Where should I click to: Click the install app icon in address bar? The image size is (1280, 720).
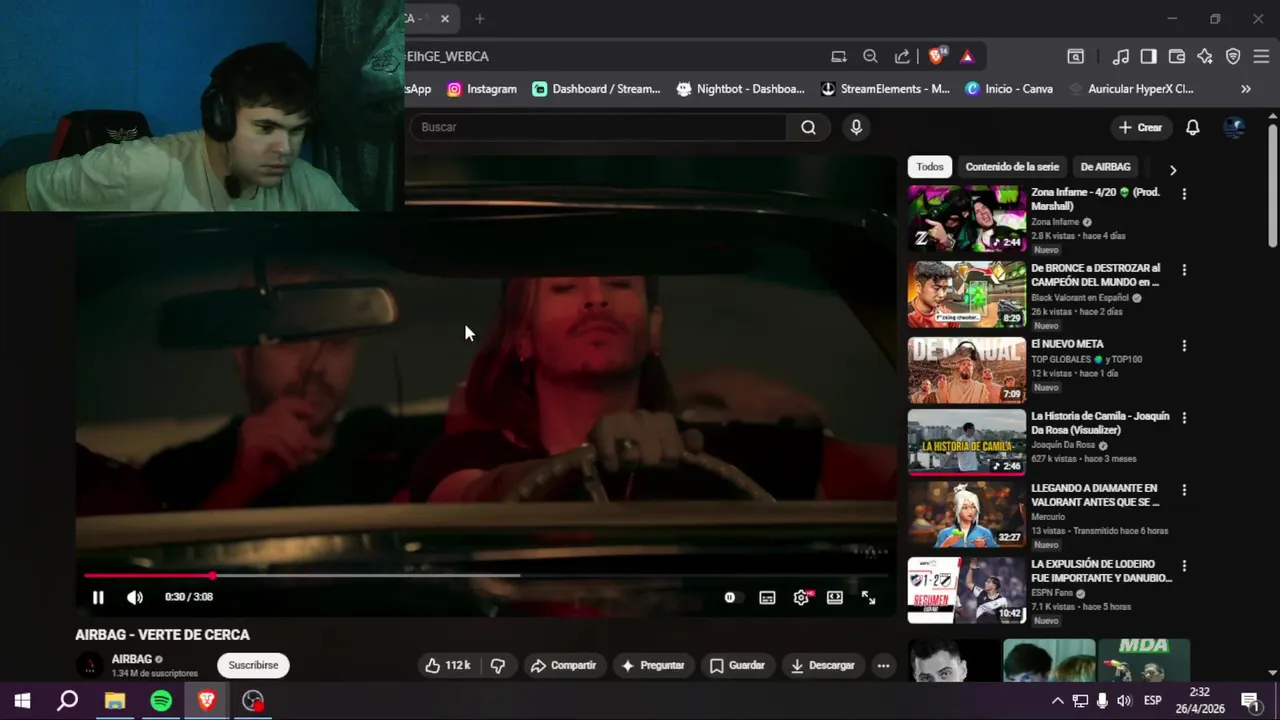coord(839,56)
